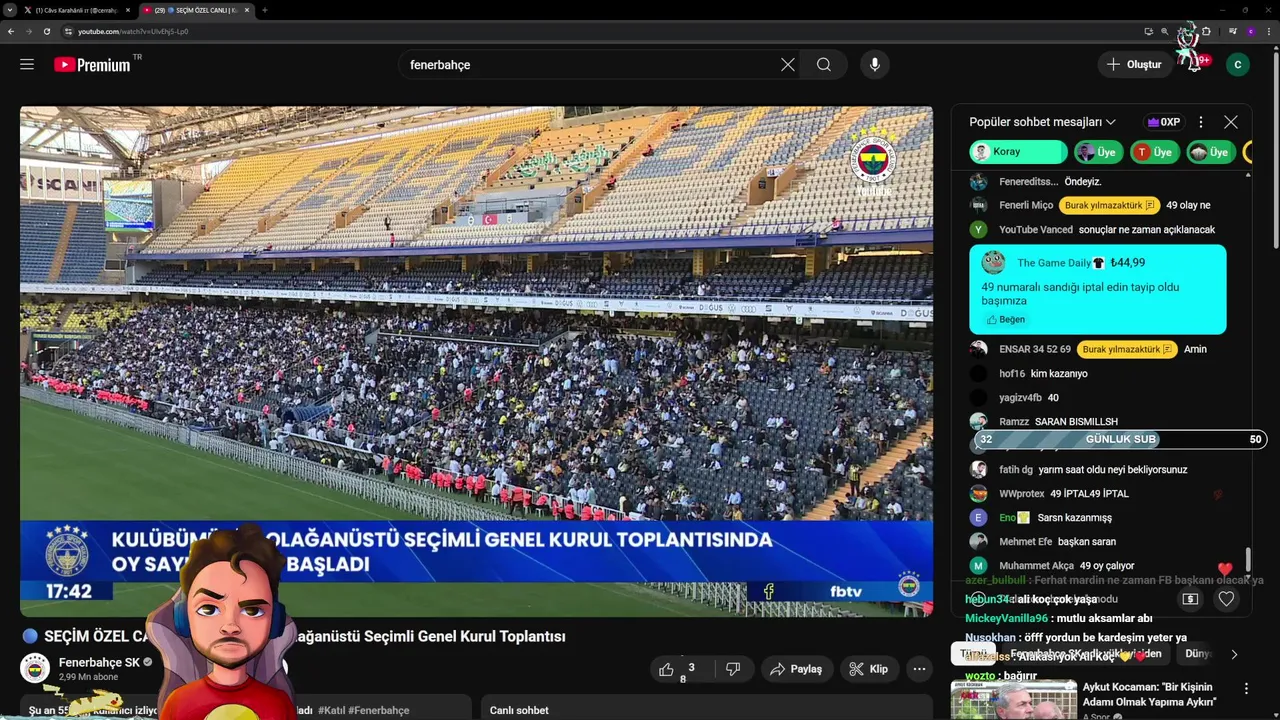
Task: Open The Game Daily super chat message
Action: 1097,289
